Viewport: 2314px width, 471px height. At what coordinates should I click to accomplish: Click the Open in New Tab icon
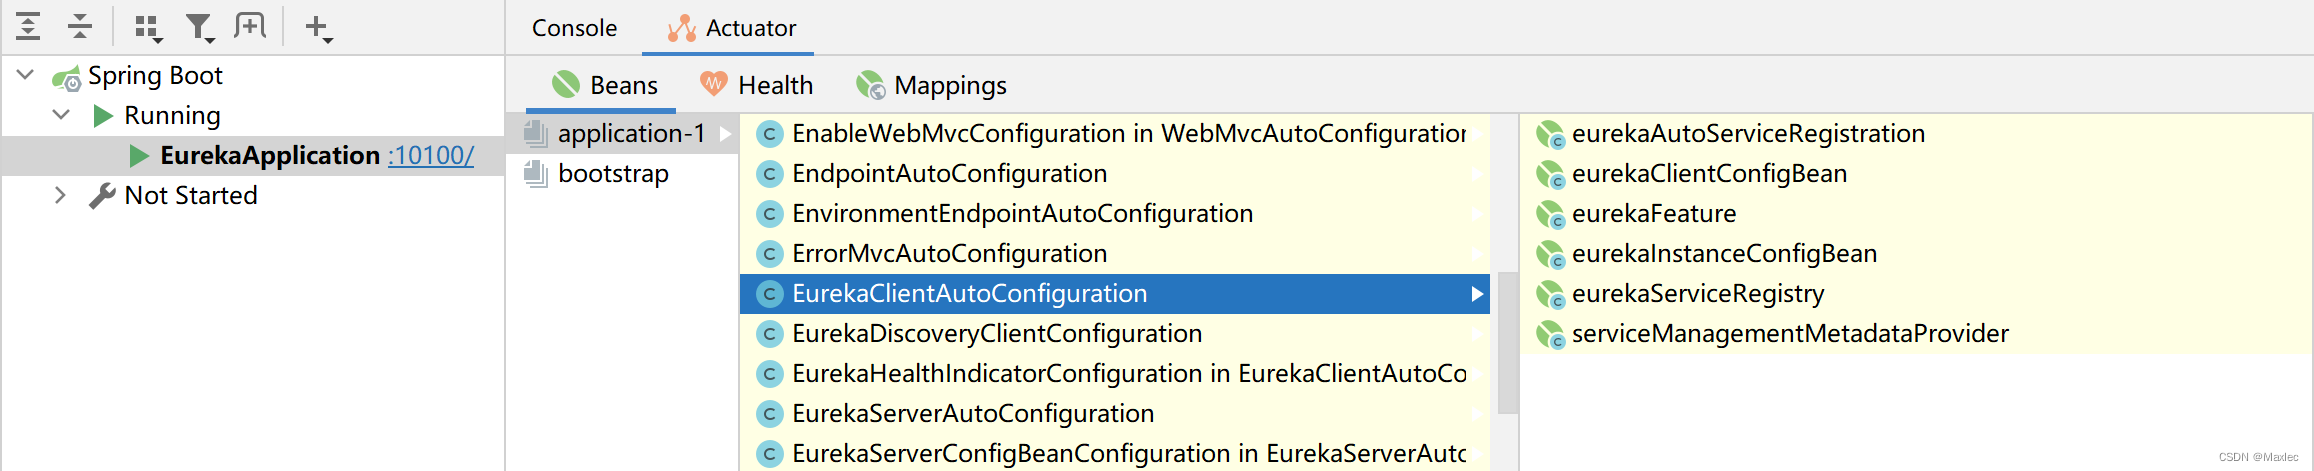pyautogui.click(x=250, y=26)
